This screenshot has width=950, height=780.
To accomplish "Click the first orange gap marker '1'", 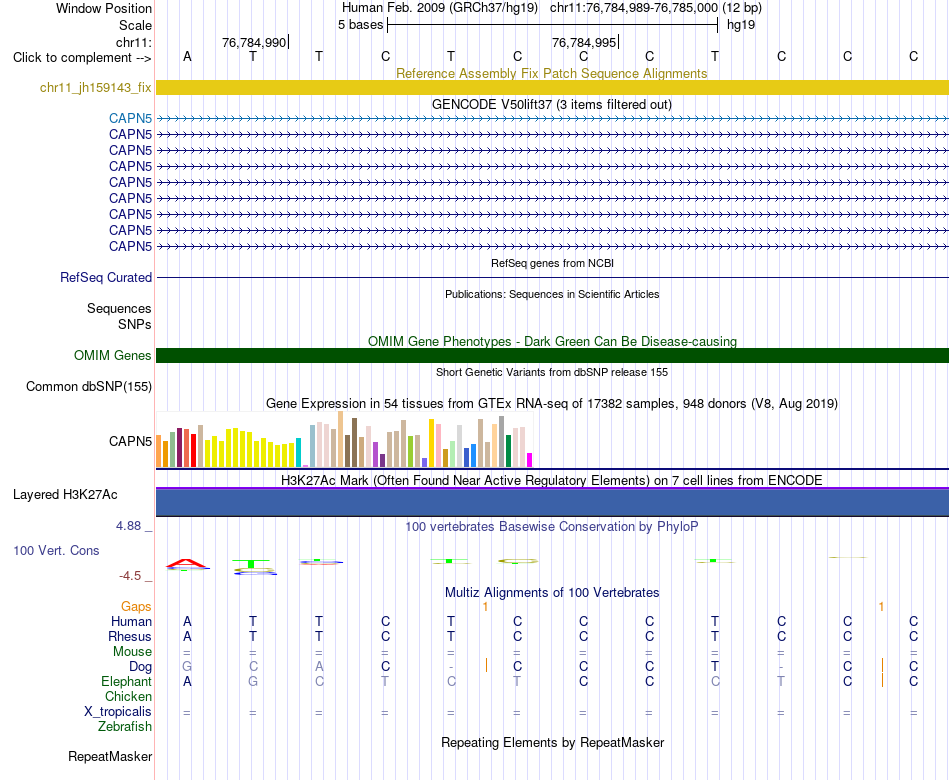I will 485,606.
